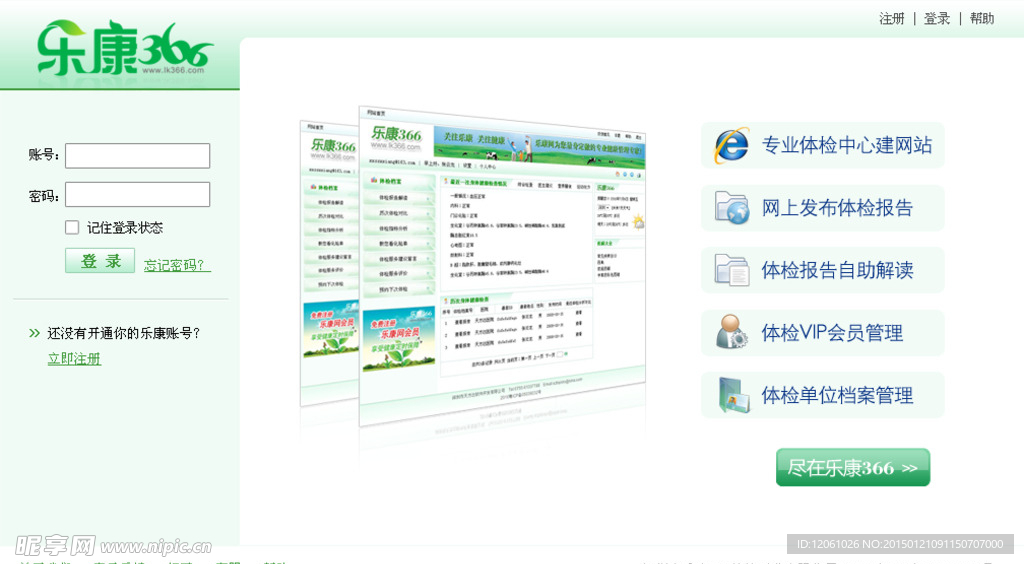The height and width of the screenshot is (564, 1024).
Task: Click the 乐康366 logo
Action: [124, 48]
